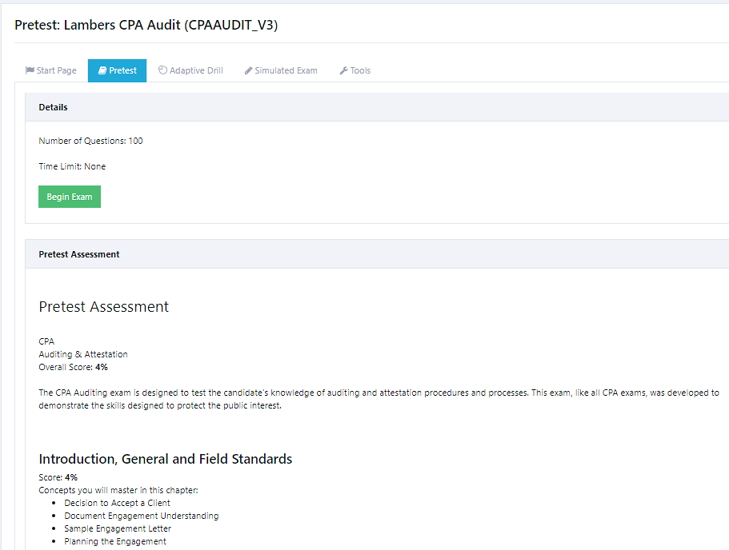Click 'Document Engagement Understanding' bullet
Image resolution: width=729 pixels, height=550 pixels.
141,516
